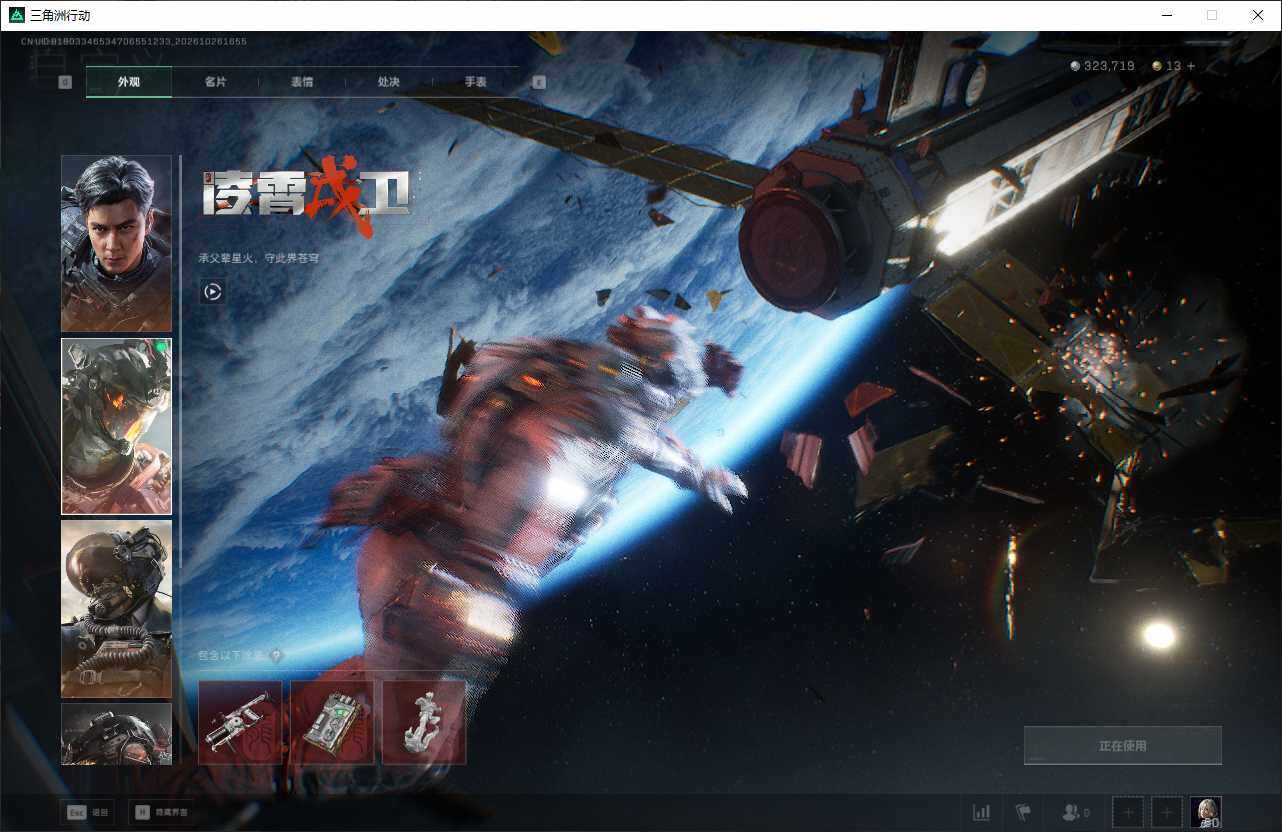Switch to the 手表 tab

476,82
